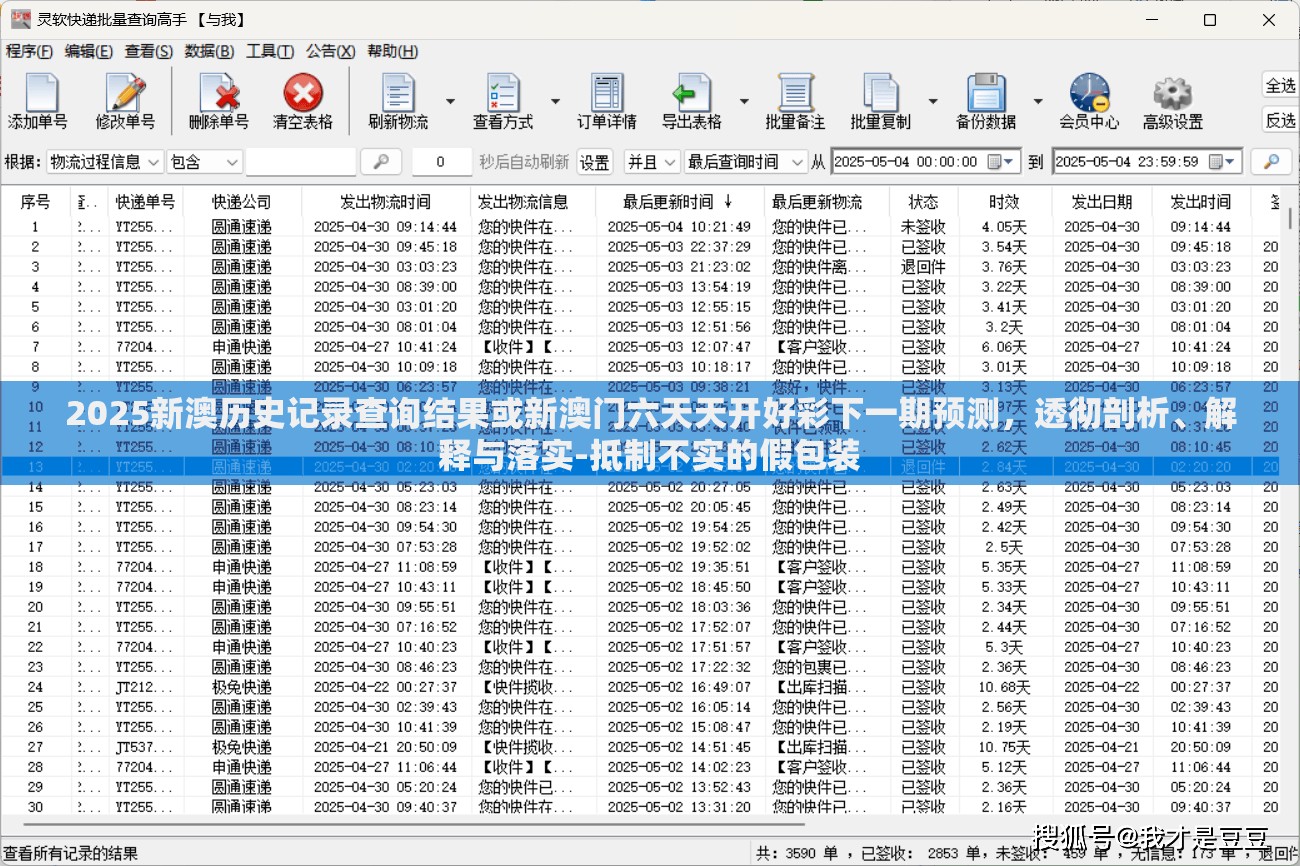Open the 查看(S) menu
The height and width of the screenshot is (866, 1300).
coord(148,51)
